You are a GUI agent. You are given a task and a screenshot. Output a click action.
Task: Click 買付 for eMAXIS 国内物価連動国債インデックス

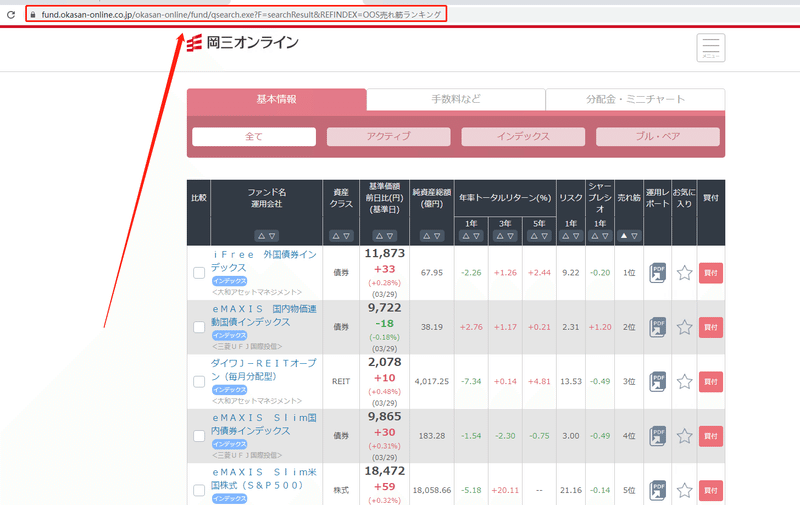click(711, 327)
